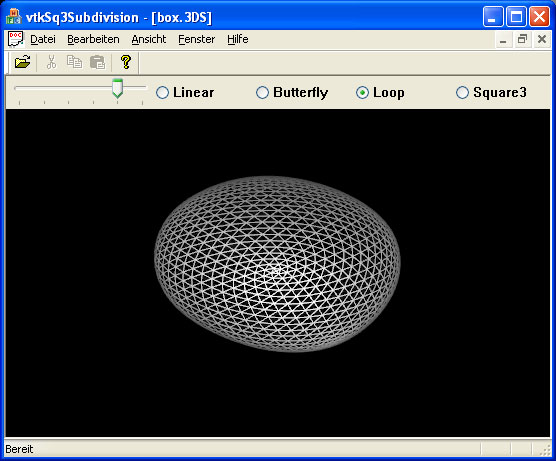Click the Cut scissors icon
The height and width of the screenshot is (461, 556).
[x=52, y=62]
